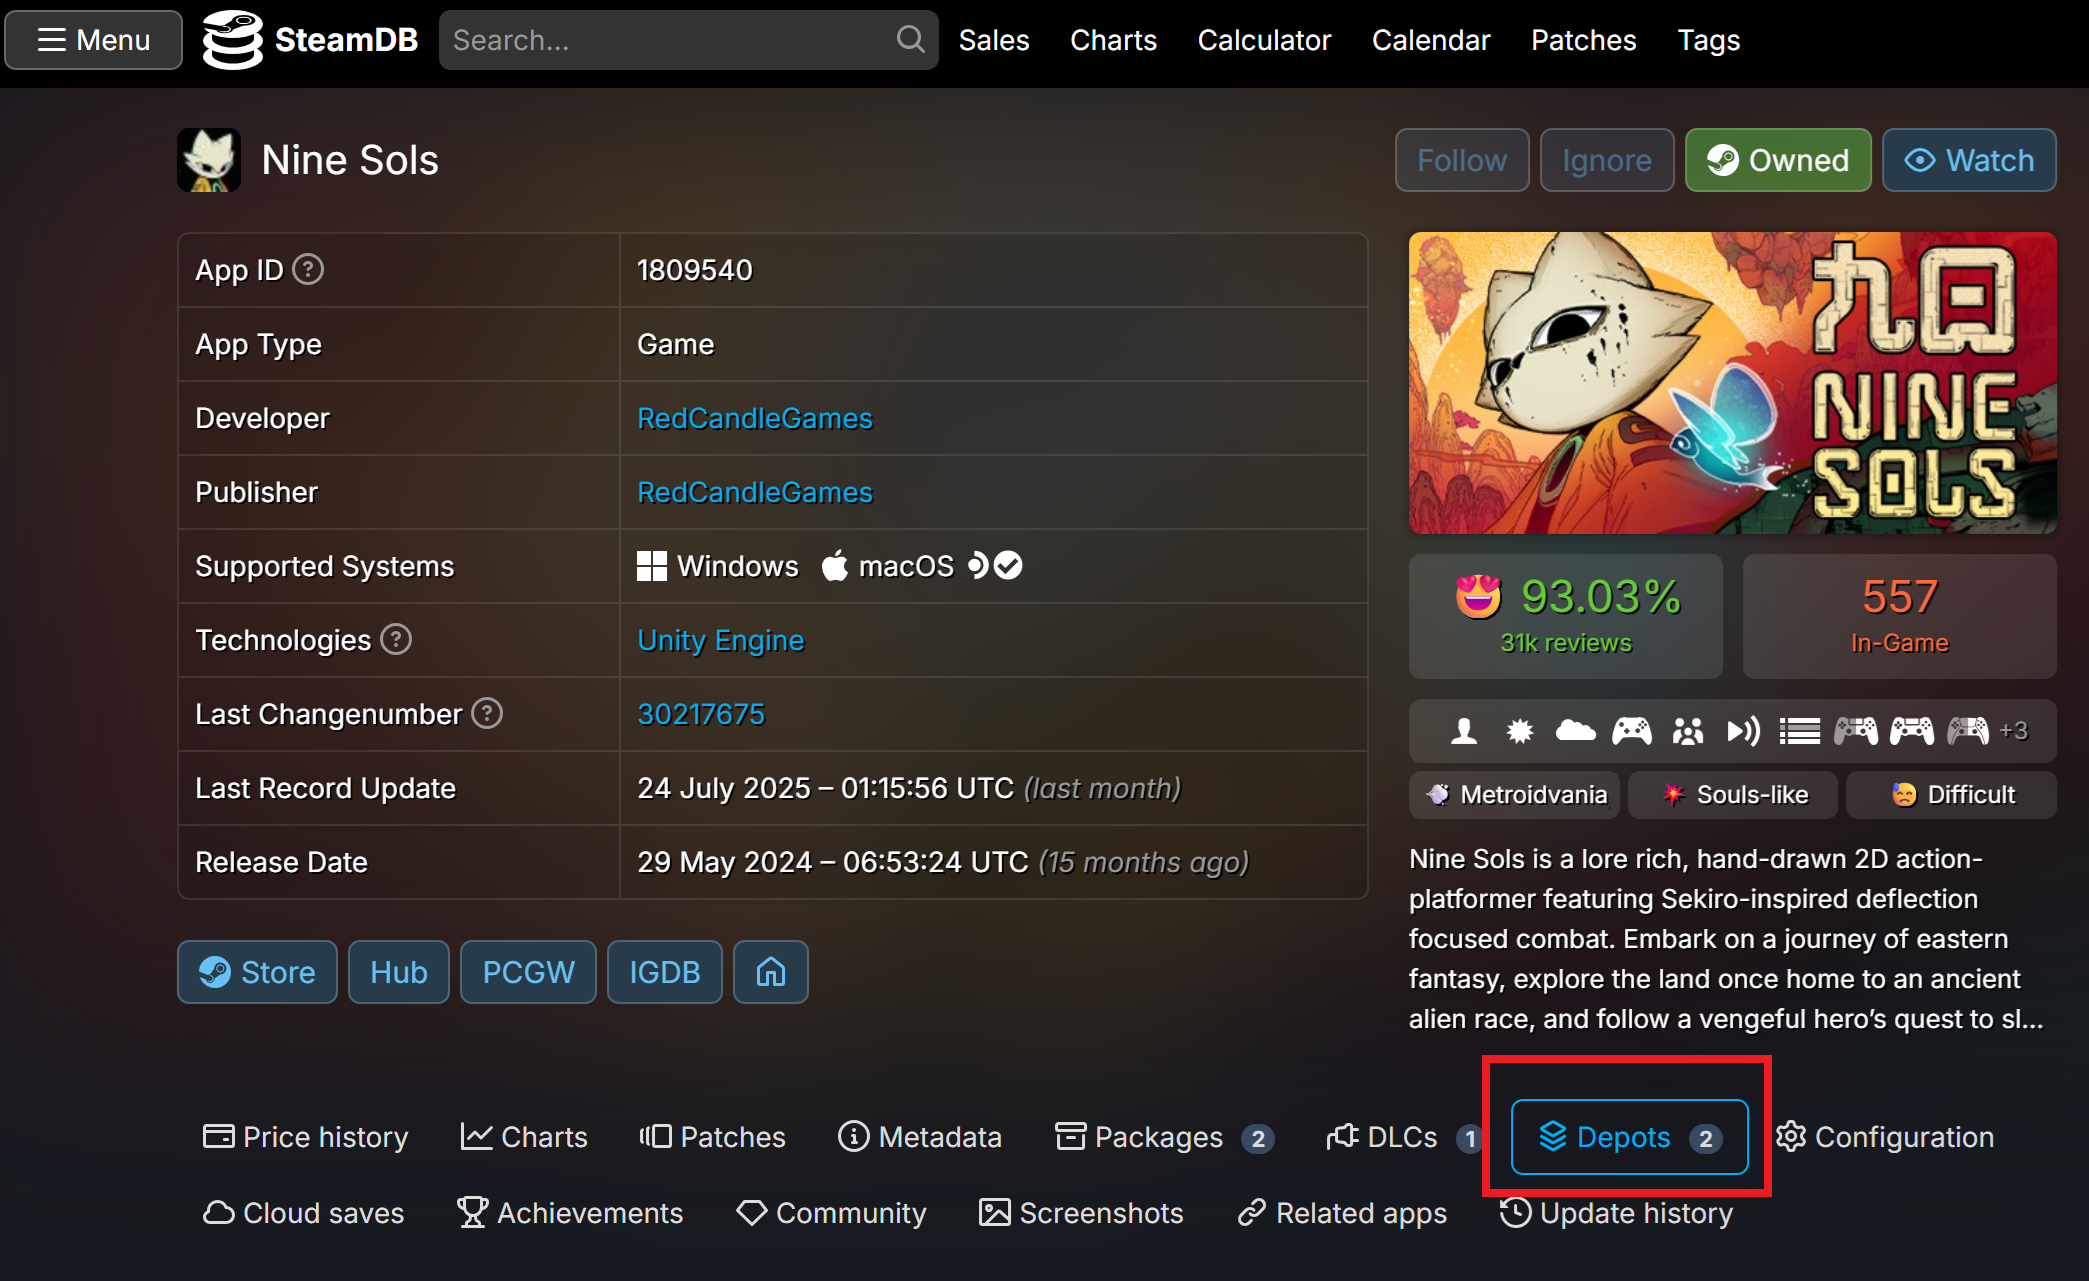The width and height of the screenshot is (2089, 1281).
Task: Open the hamburger Menu dropdown
Action: [x=94, y=40]
